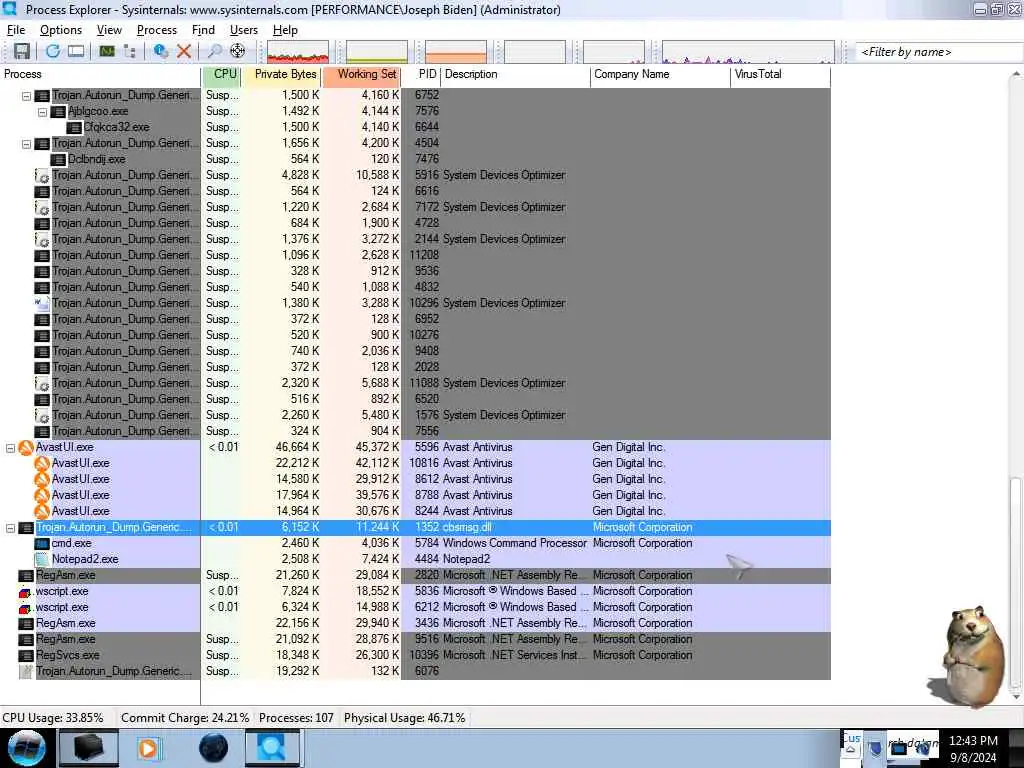This screenshot has width=1024, height=768.
Task: Collapse the selected Trojan process PID 1352
Action: pyautogui.click(x=10, y=528)
